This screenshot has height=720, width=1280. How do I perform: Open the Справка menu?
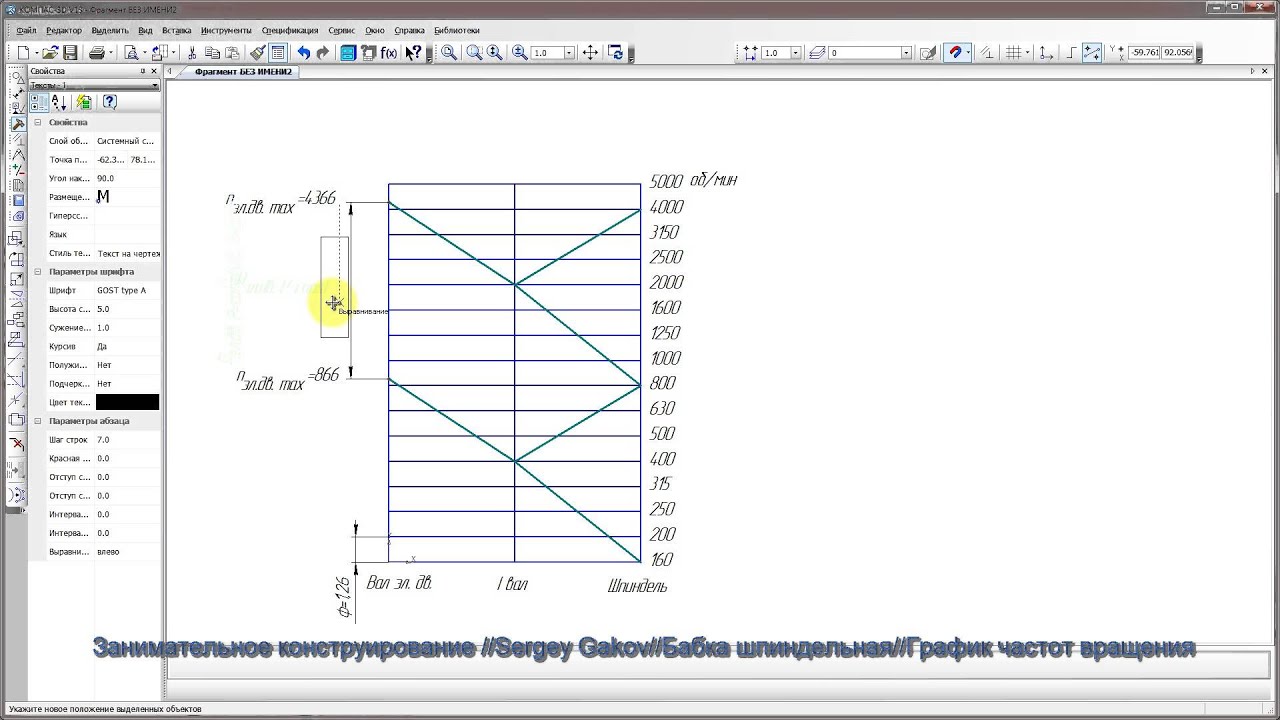(x=409, y=31)
